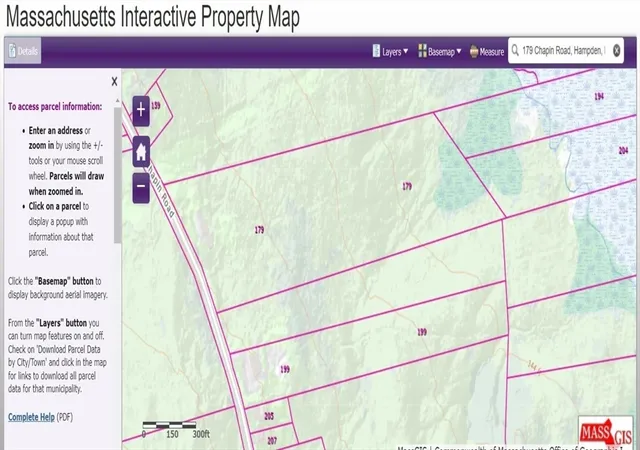Select the eastern parcel 199 label

tap(422, 332)
